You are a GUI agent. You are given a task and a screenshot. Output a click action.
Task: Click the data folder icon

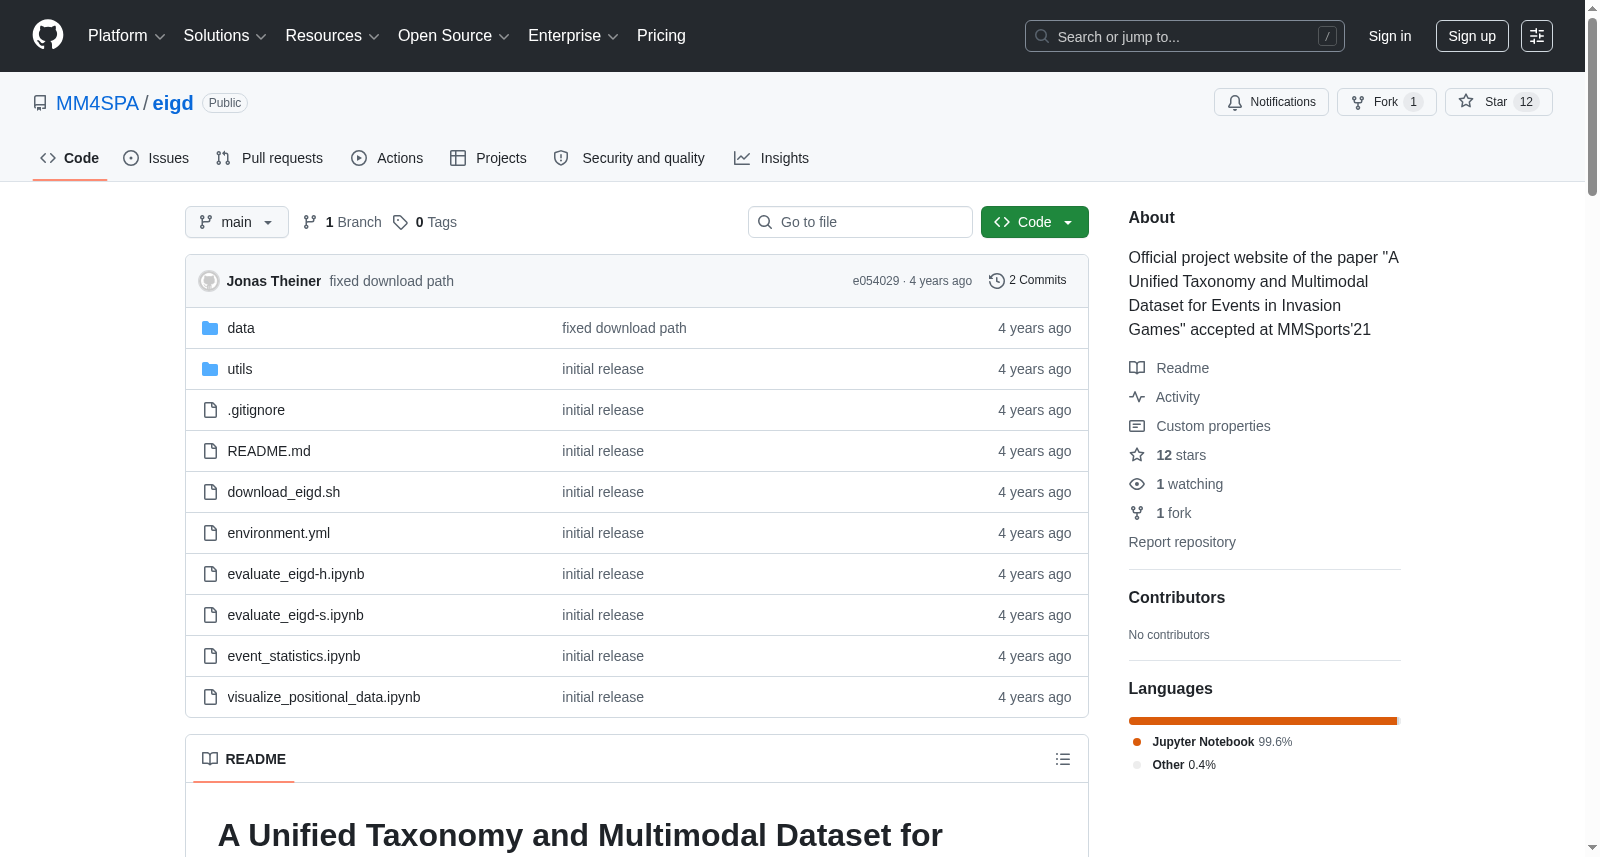pos(210,328)
